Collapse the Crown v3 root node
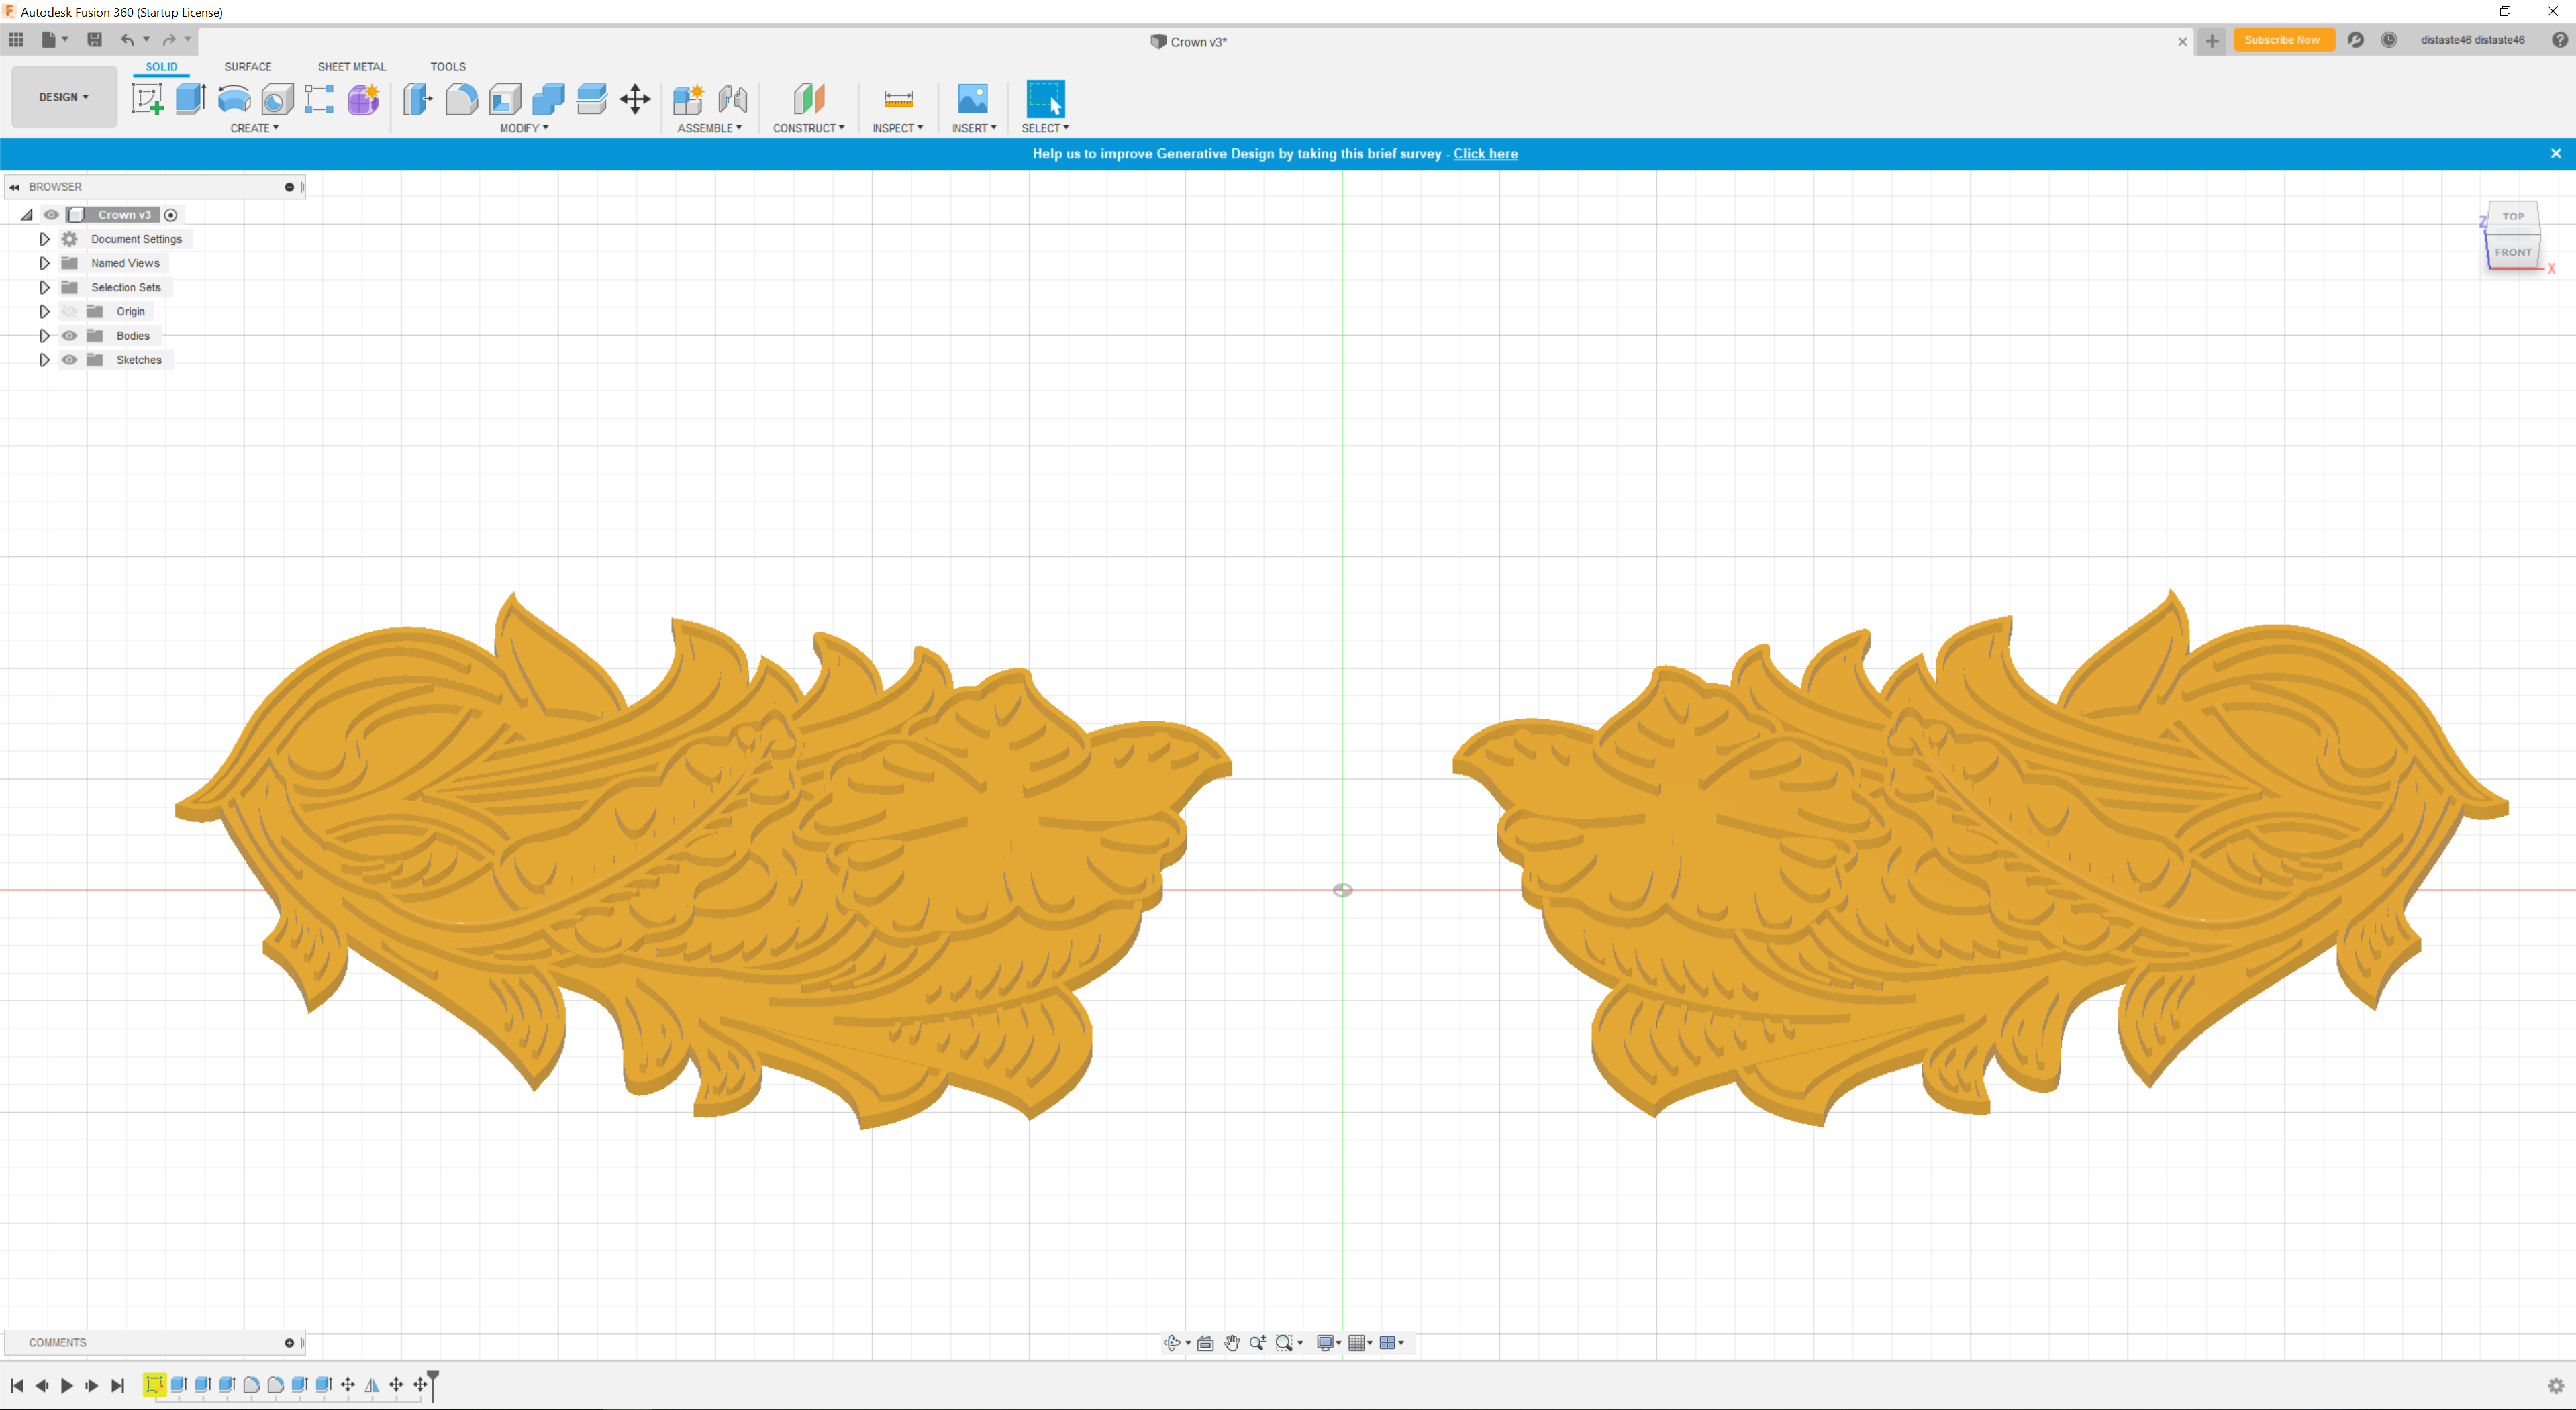Screen dimensions: 2576x1410 tap(27, 215)
